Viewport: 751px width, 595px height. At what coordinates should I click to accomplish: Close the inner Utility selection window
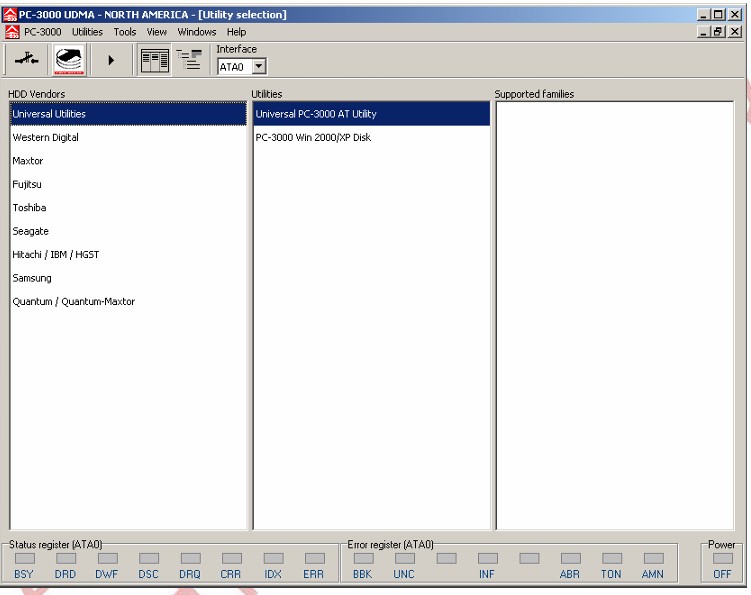point(735,32)
